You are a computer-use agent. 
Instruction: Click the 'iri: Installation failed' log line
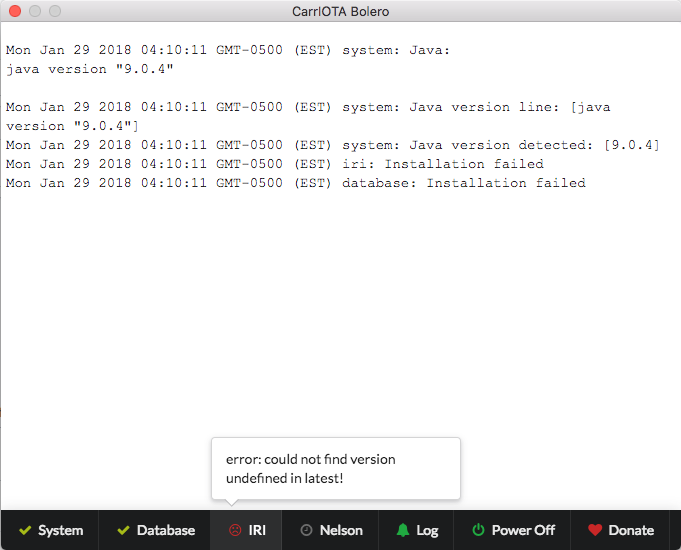274,164
